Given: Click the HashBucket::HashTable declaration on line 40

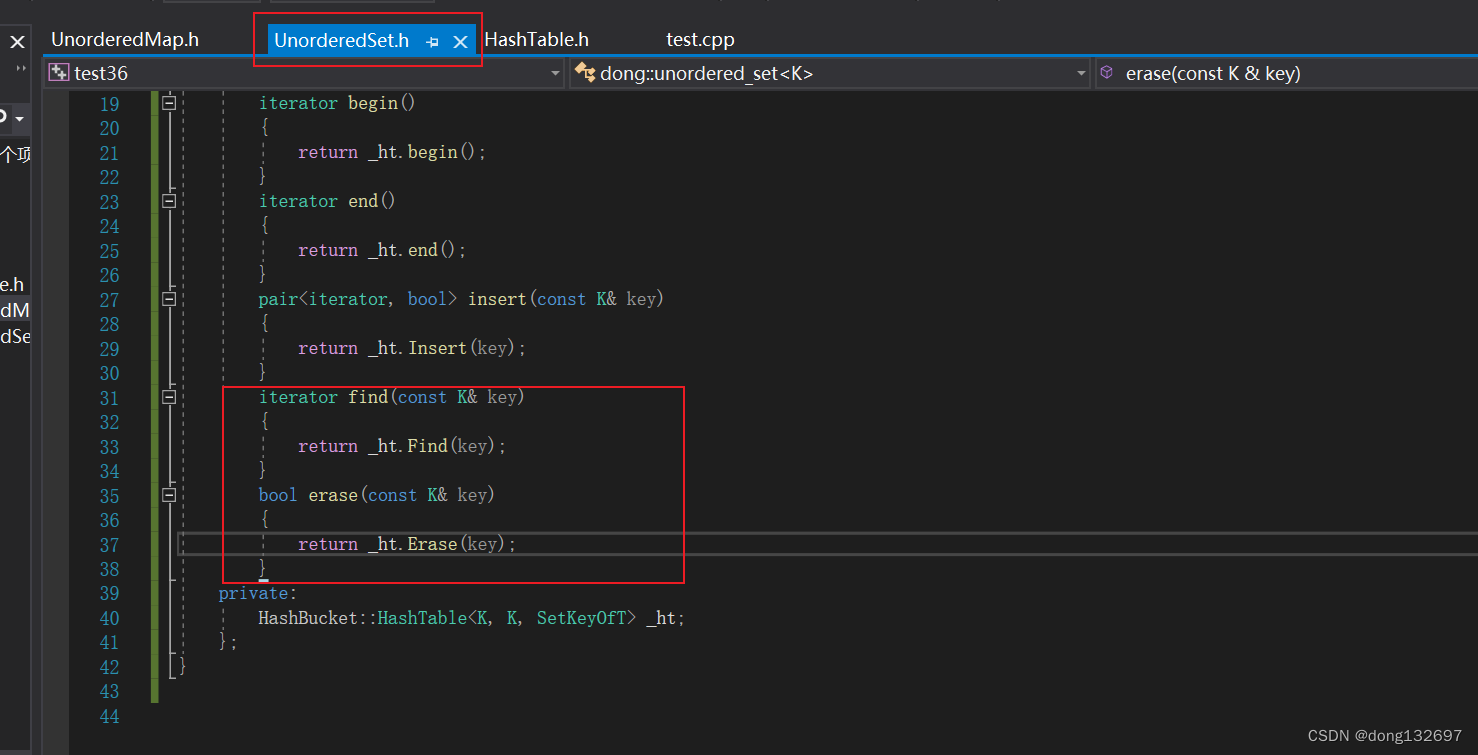Looking at the screenshot, I should (472, 618).
